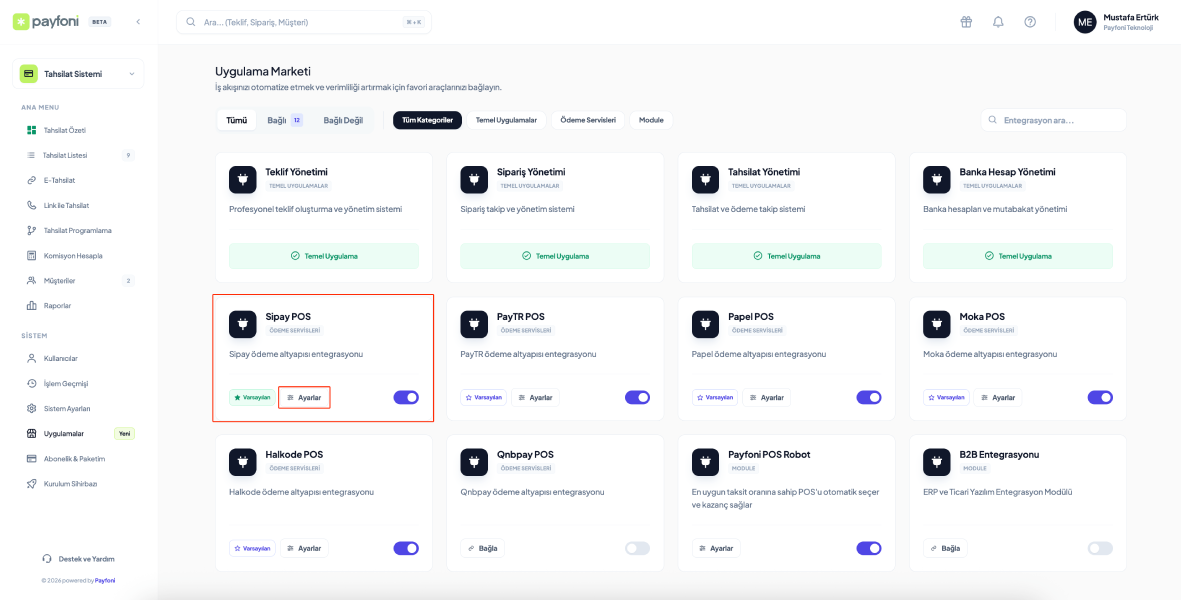
Task: Click the Entegrasyon ara search field
Action: pos(1054,120)
